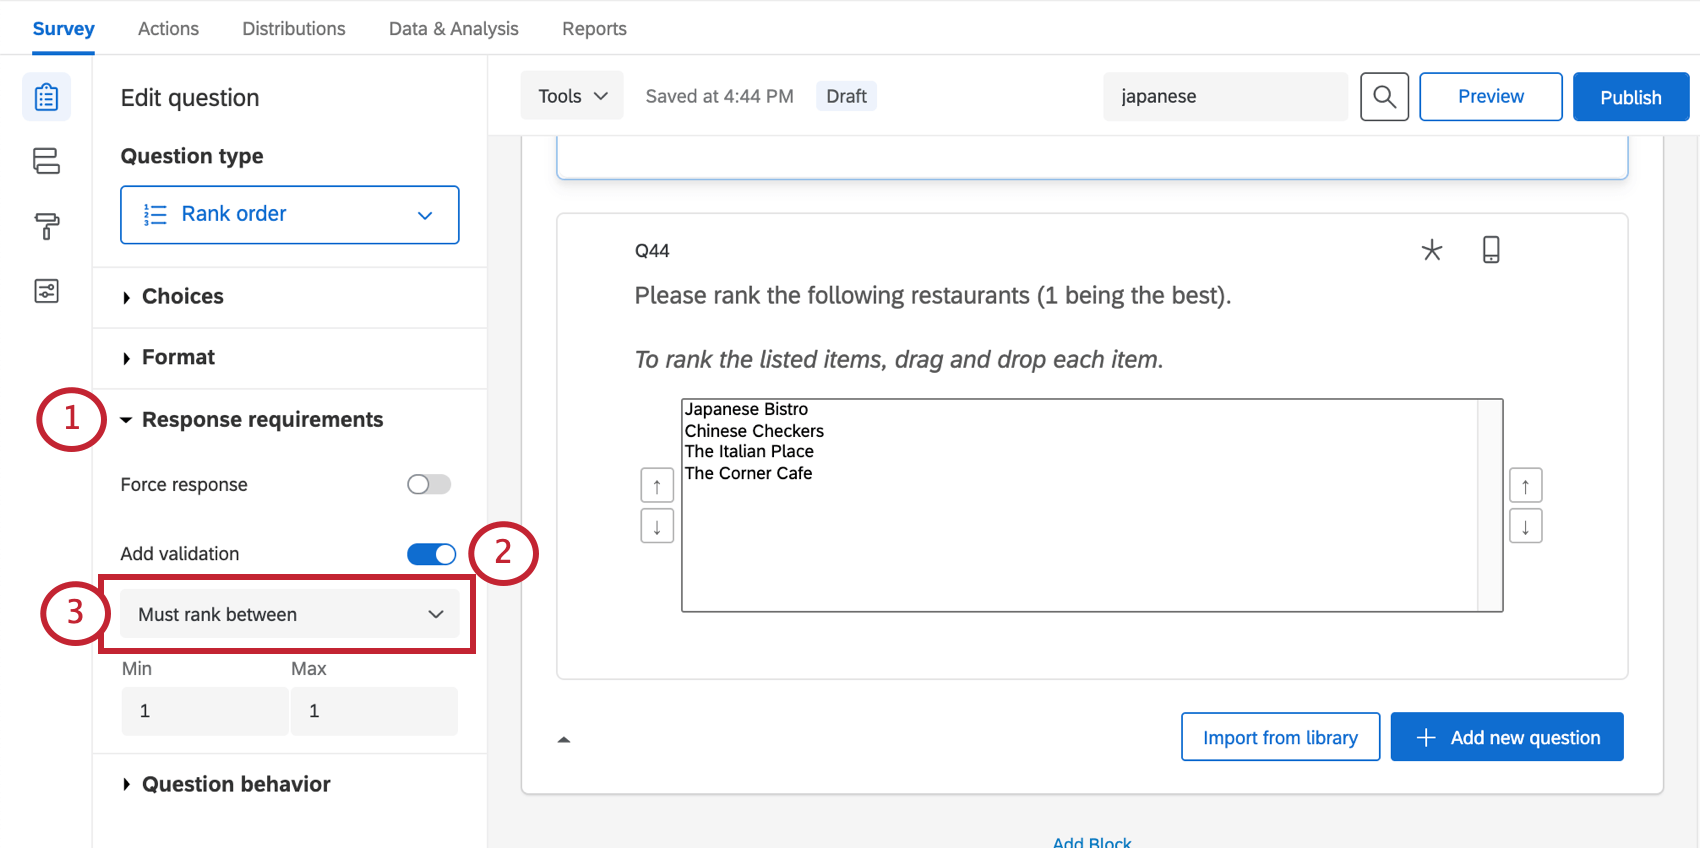Click the mobile preview icon on Q44
This screenshot has height=848, width=1700.
point(1491,249)
